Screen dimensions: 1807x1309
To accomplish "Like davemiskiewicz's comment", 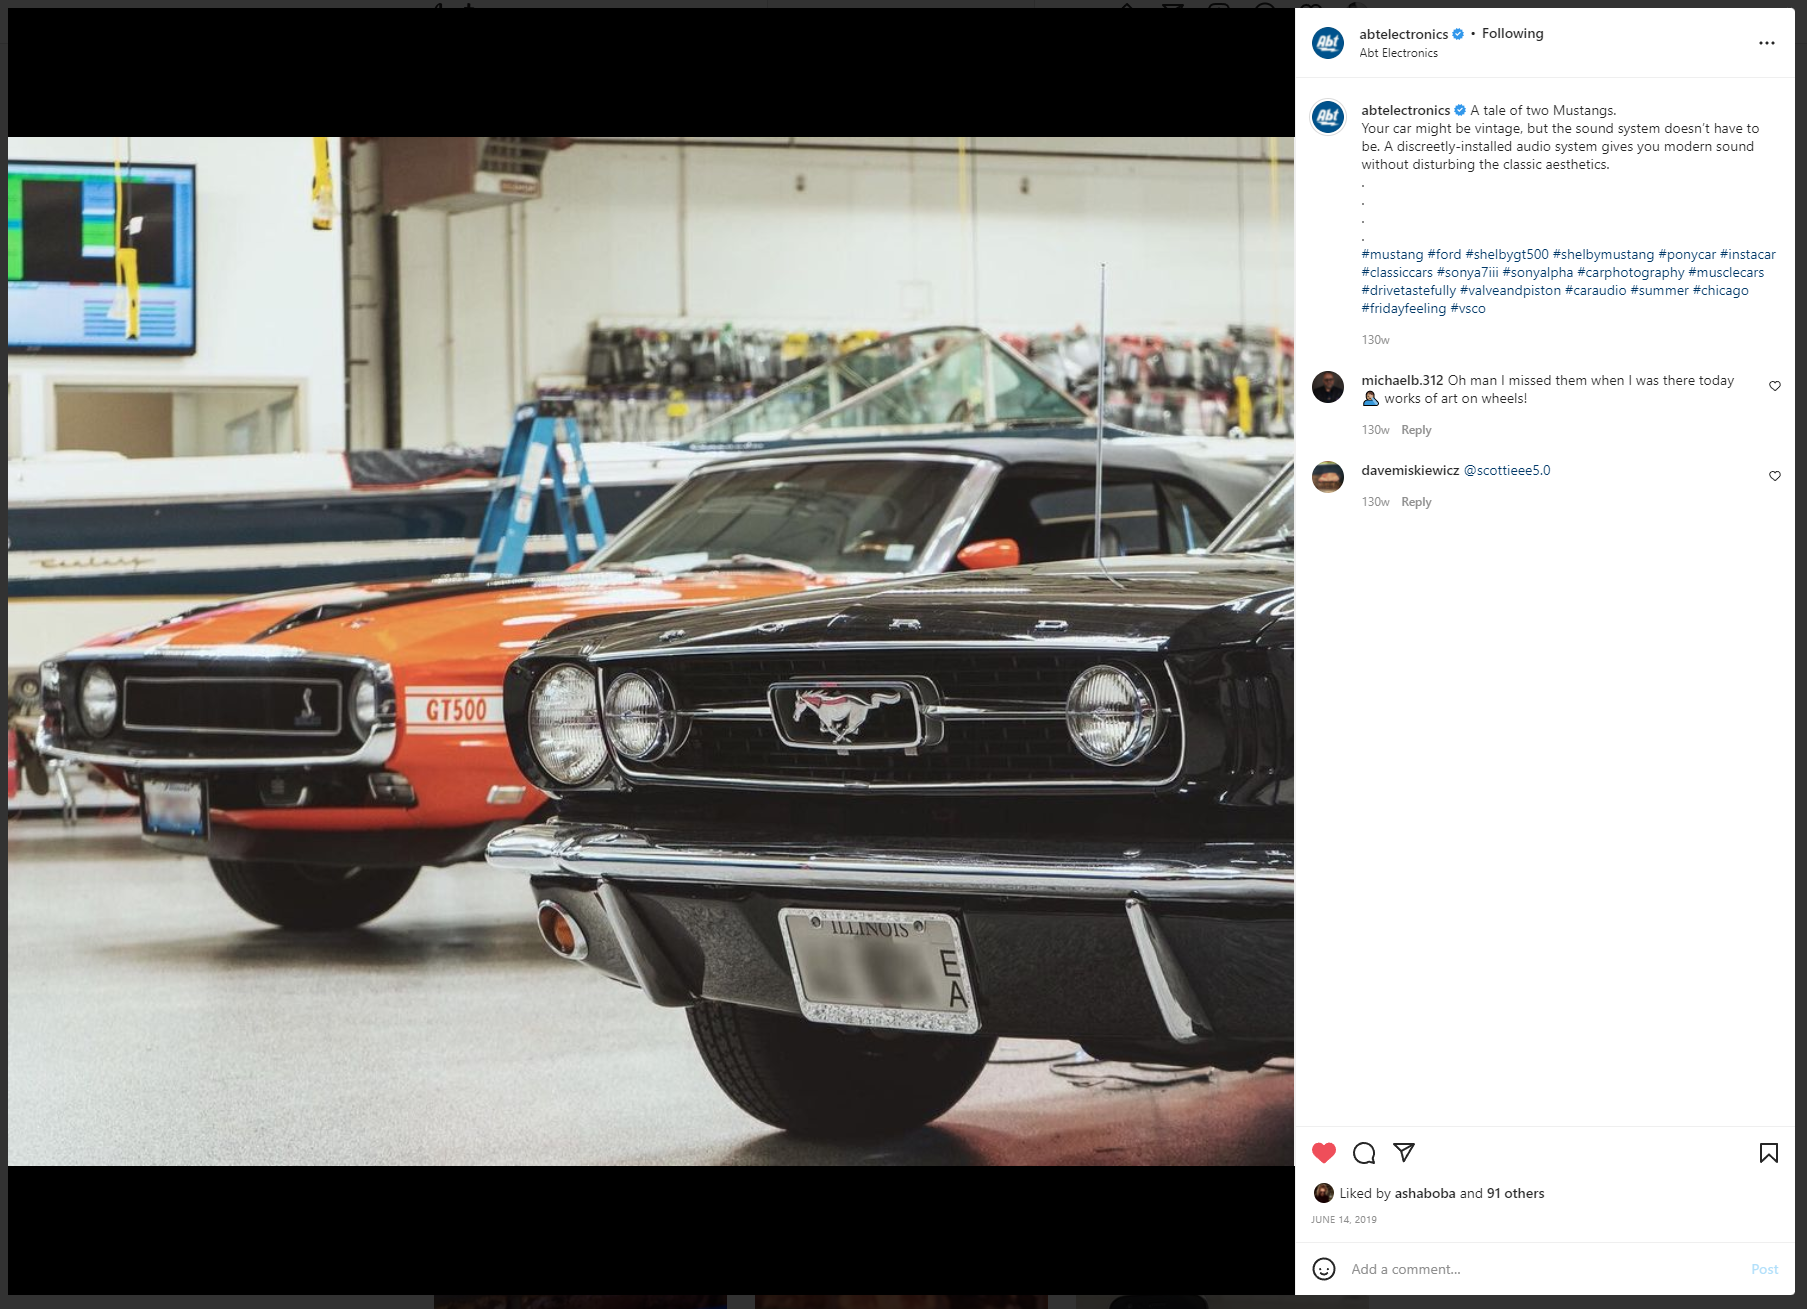I will click(1775, 476).
